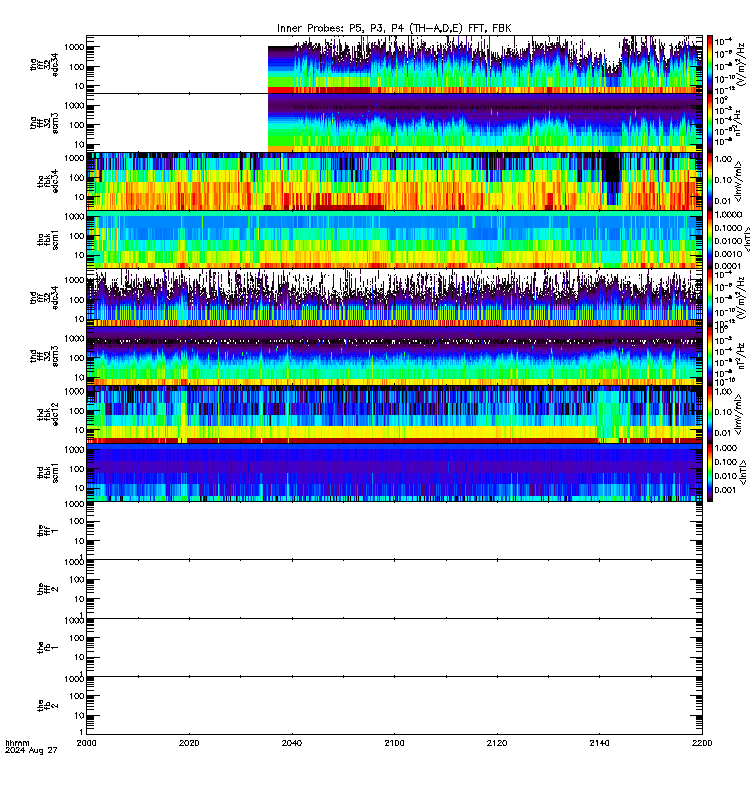Screen dimensions: 750x800
Task: Click the "10" y-axis tick of the fb 1 panel
Action: (80, 657)
